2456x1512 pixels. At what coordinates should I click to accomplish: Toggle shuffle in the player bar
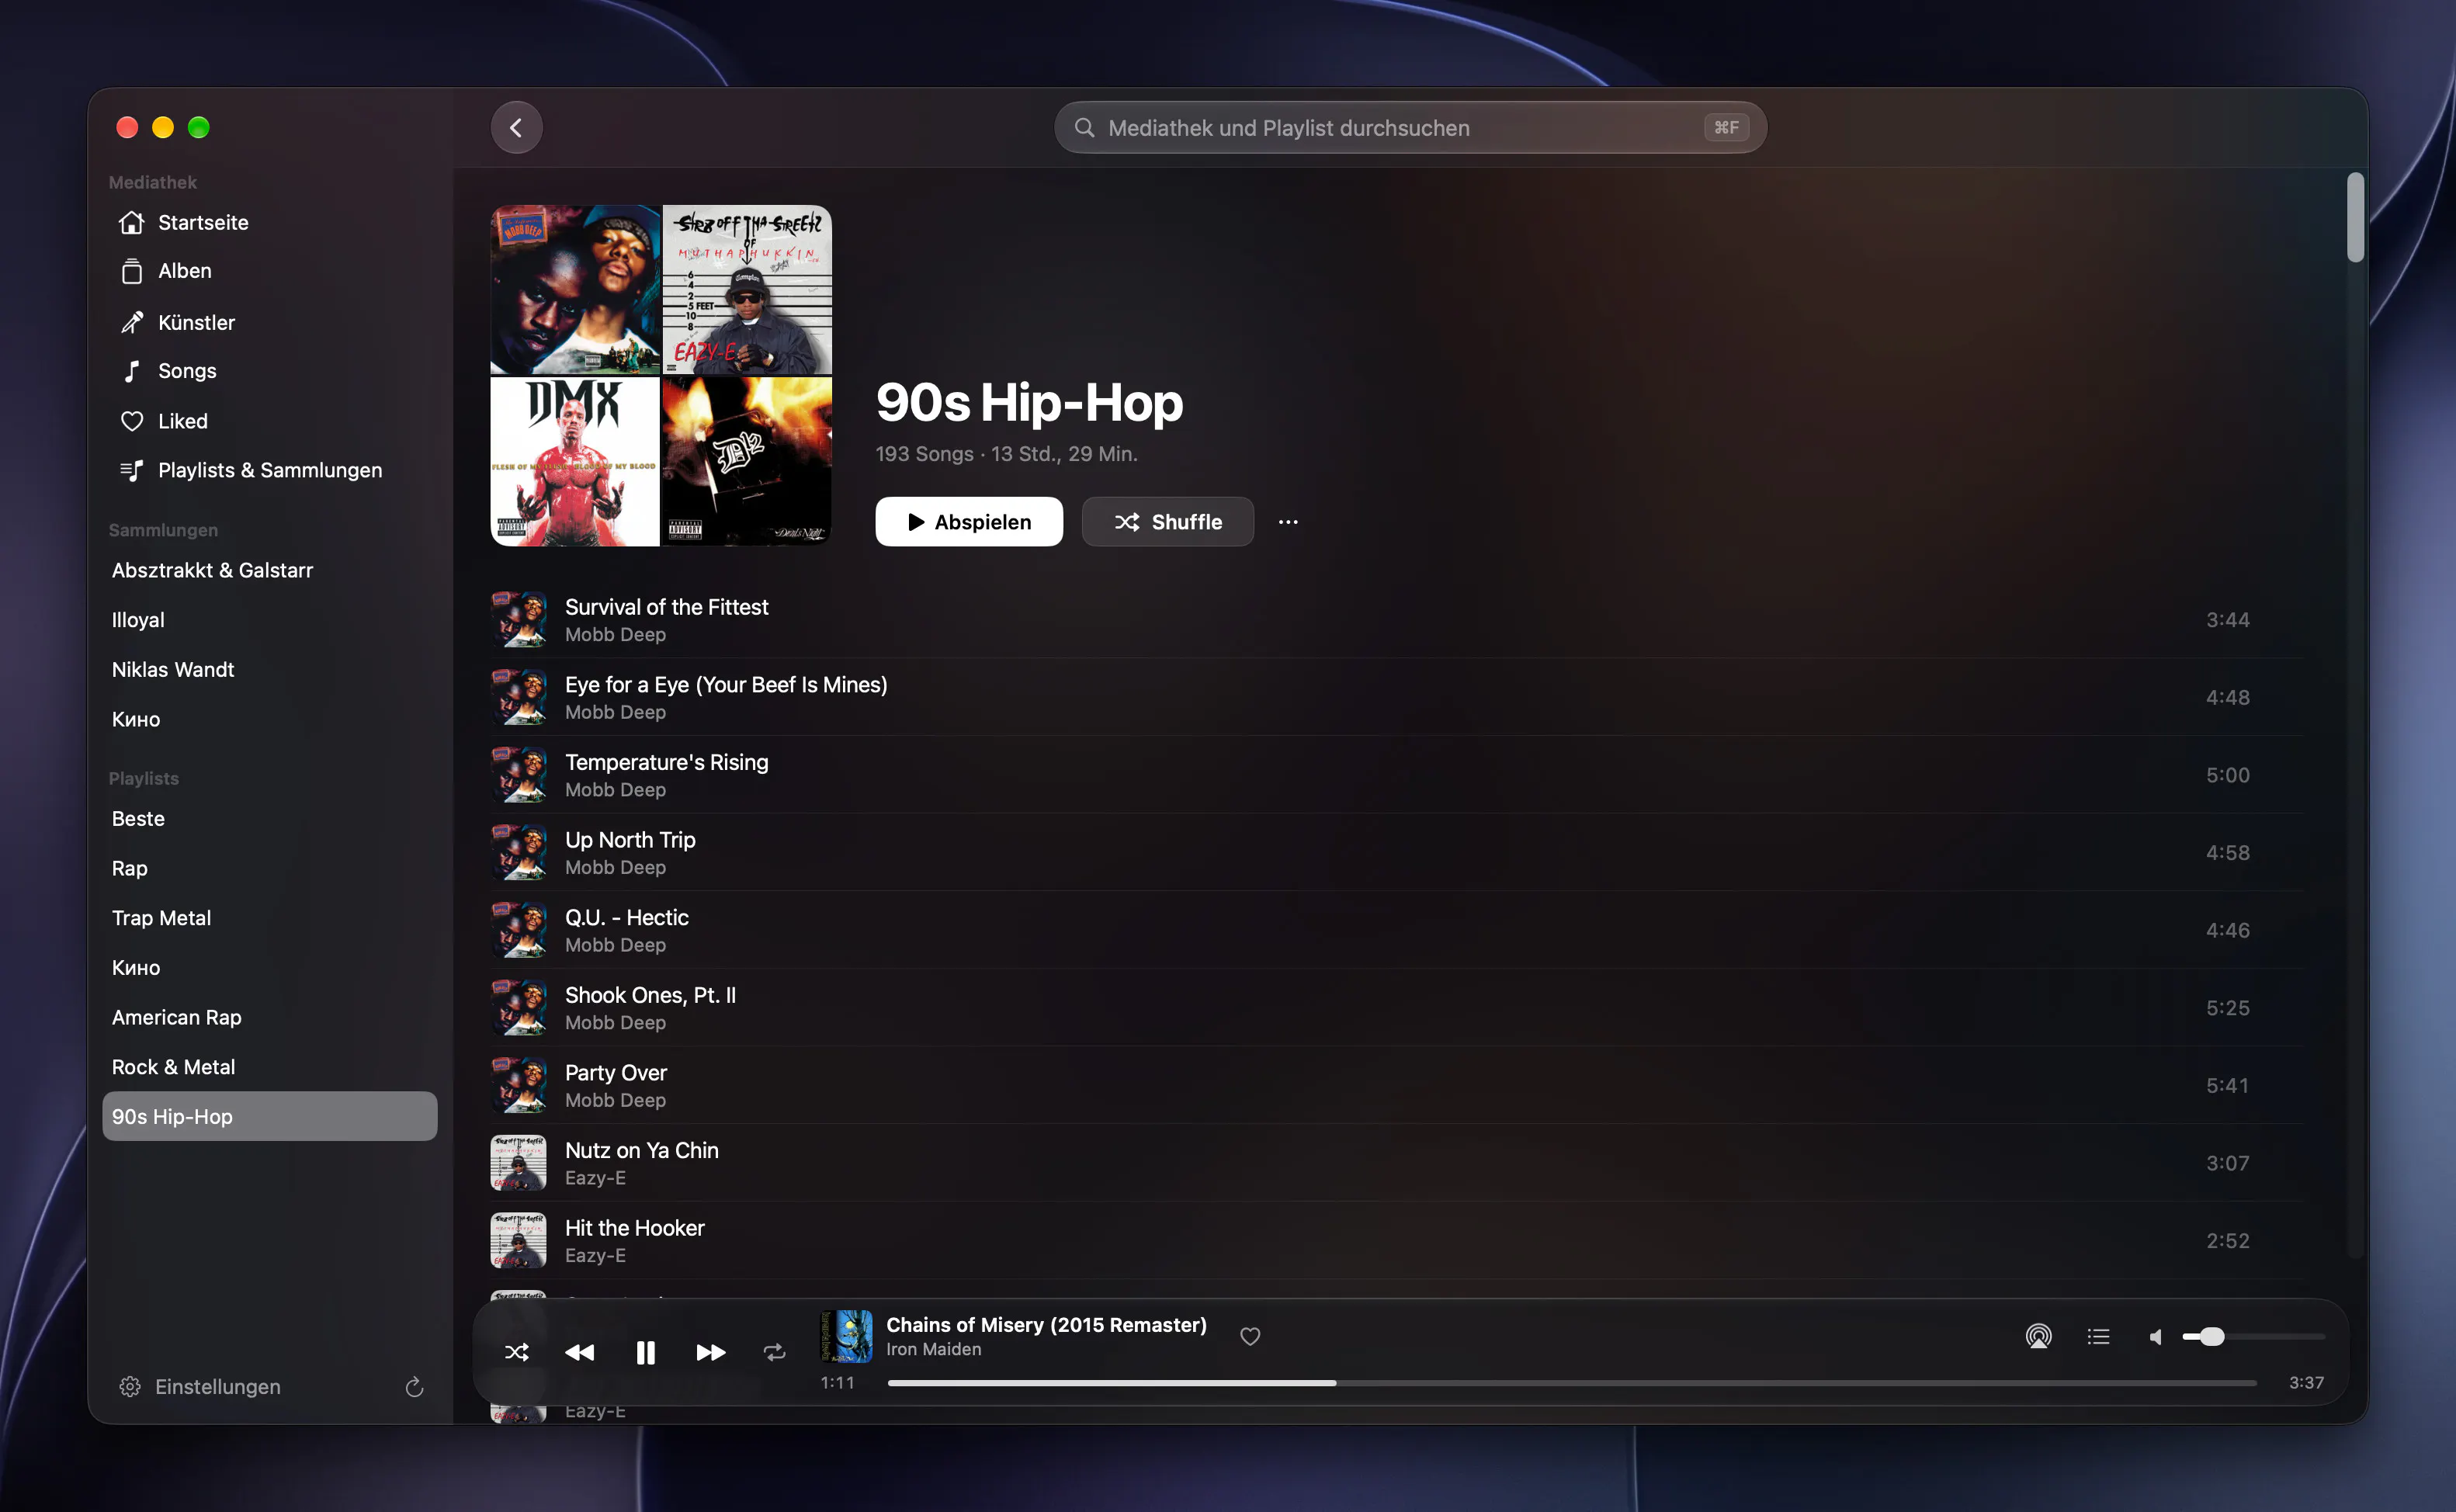(x=517, y=1352)
